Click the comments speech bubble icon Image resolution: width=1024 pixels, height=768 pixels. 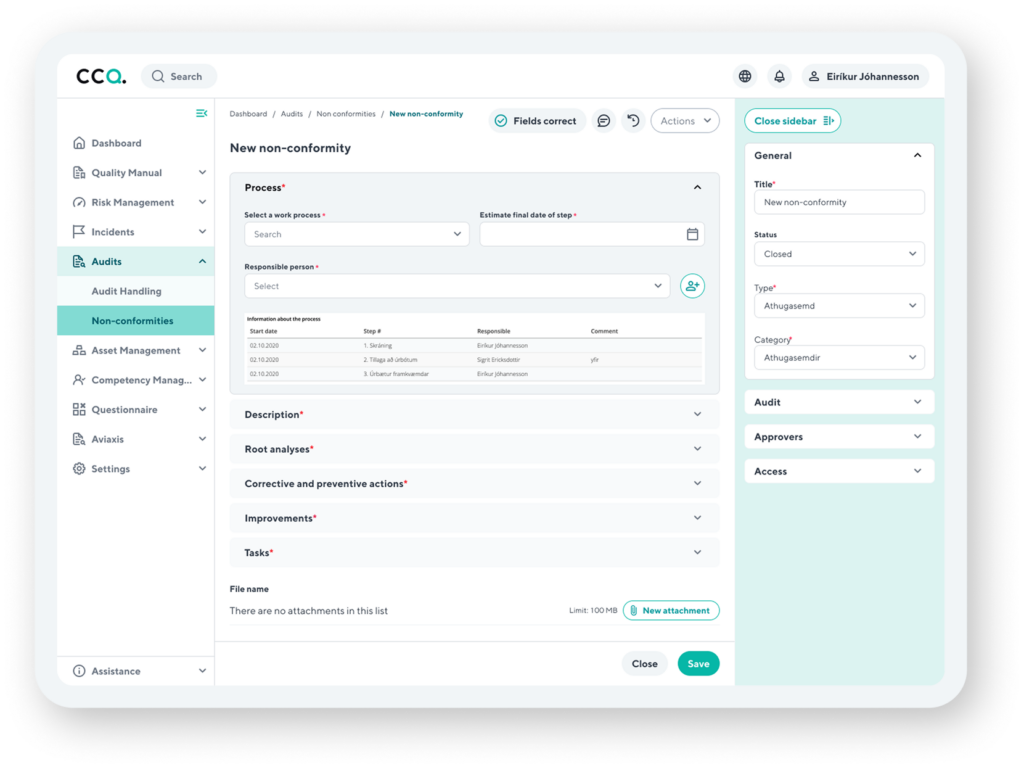click(603, 121)
